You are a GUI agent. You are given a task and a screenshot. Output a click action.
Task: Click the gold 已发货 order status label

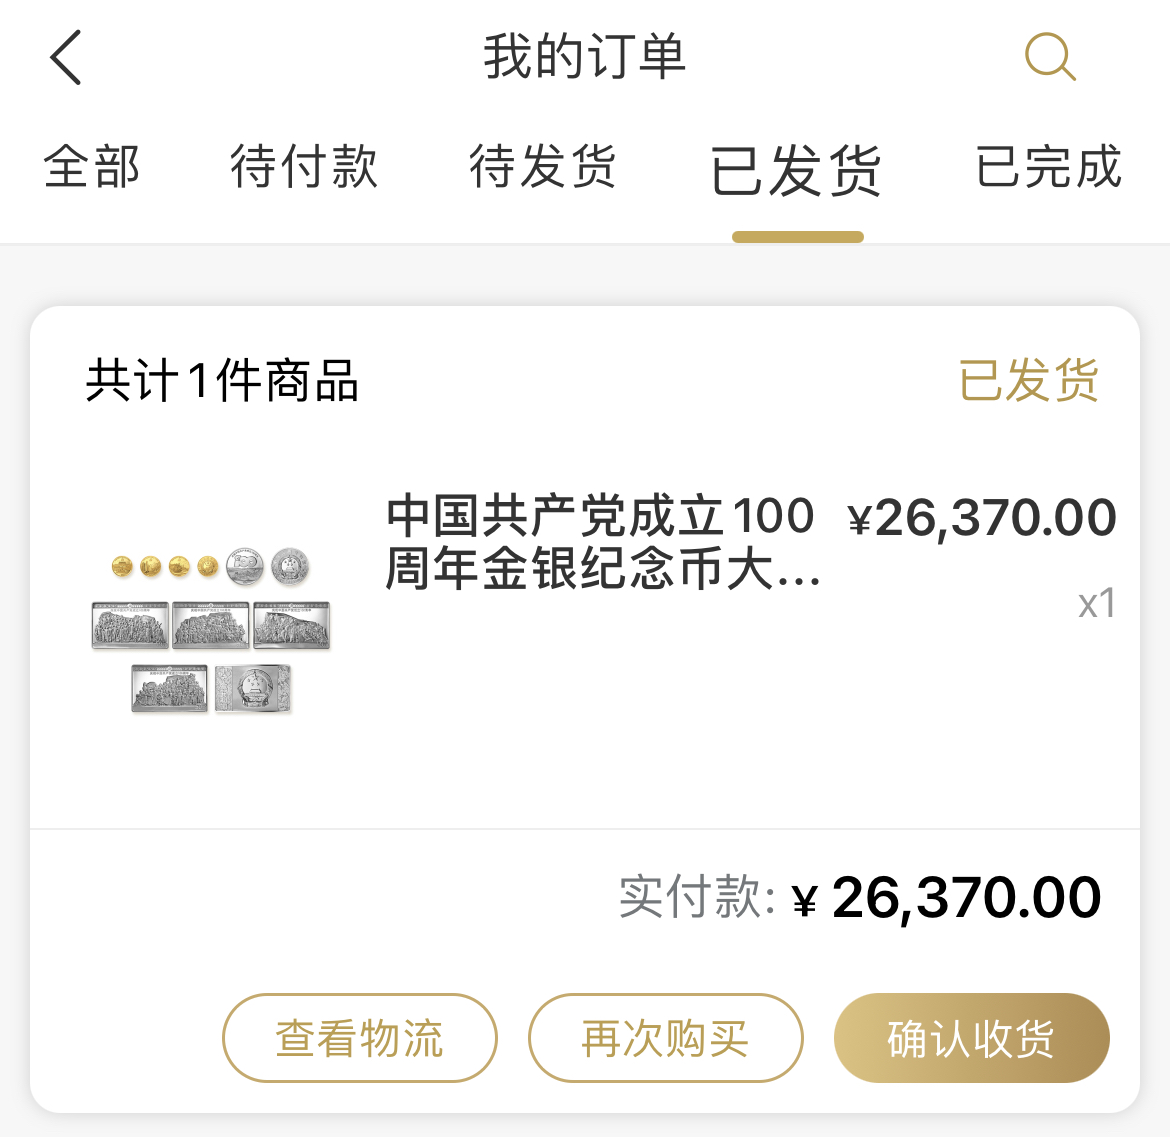click(x=1028, y=380)
